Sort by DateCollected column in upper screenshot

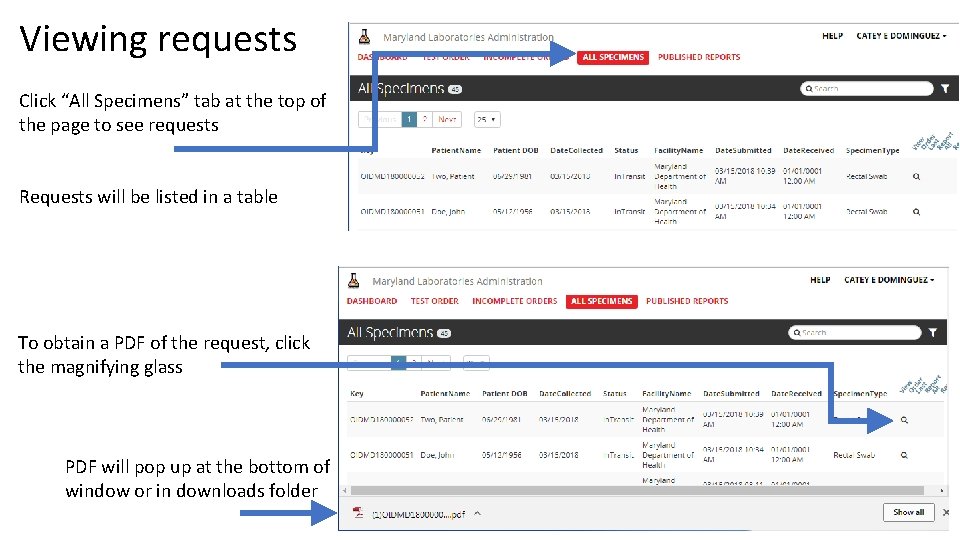click(576, 151)
